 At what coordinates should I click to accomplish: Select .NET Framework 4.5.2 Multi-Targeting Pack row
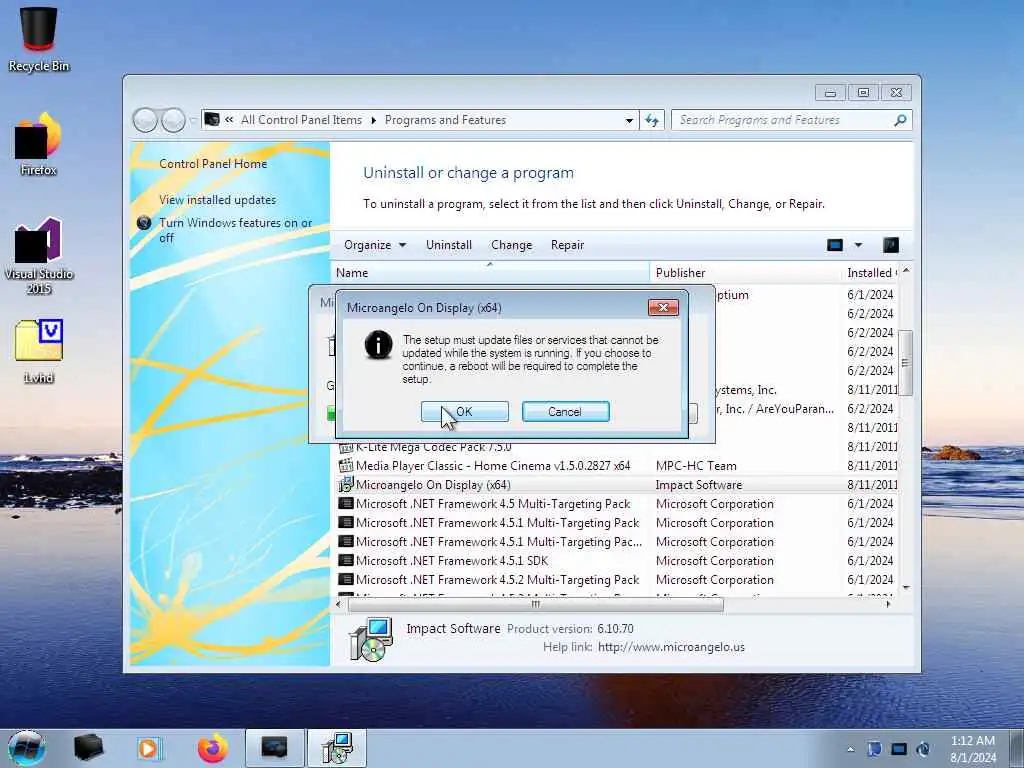pos(617,579)
